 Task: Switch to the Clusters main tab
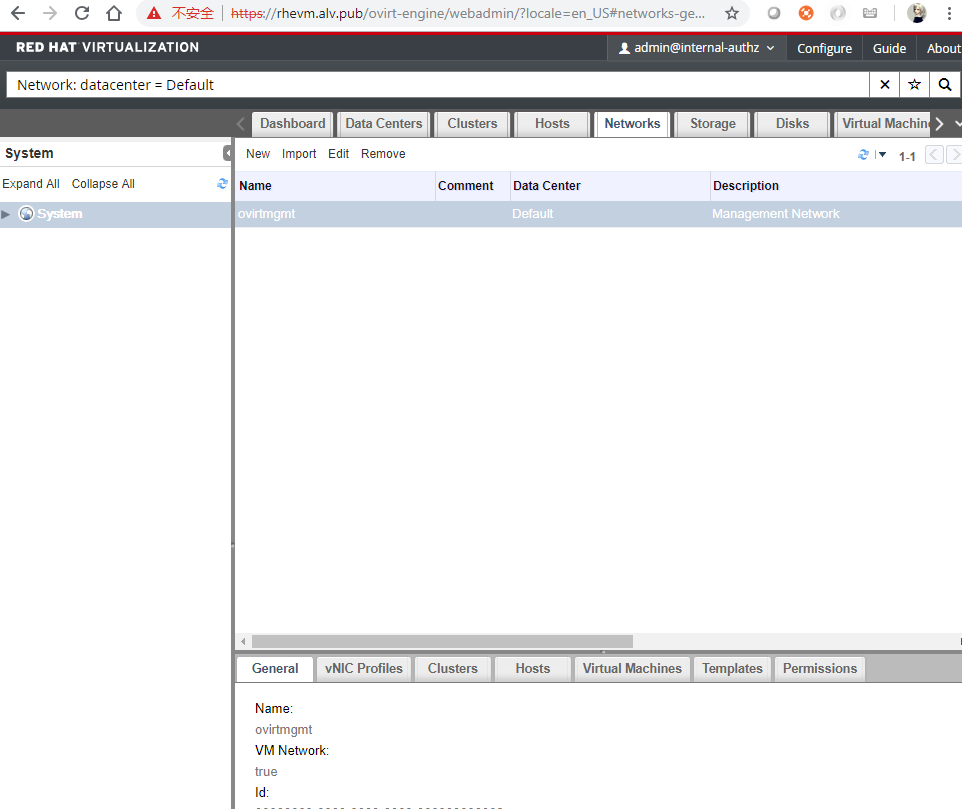coord(472,123)
